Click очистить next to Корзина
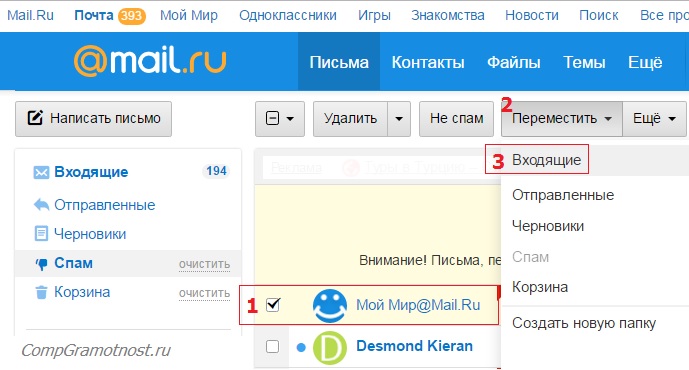 204,293
